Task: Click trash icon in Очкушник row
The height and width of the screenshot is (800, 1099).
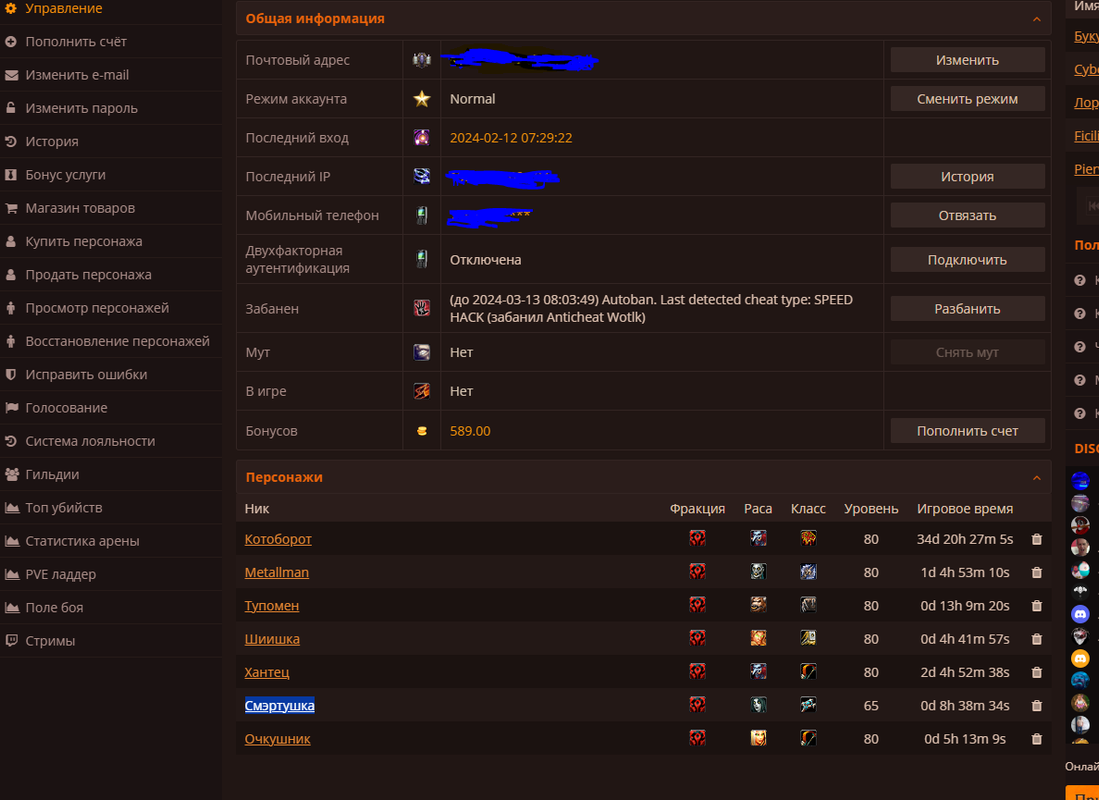Action: (x=1037, y=739)
